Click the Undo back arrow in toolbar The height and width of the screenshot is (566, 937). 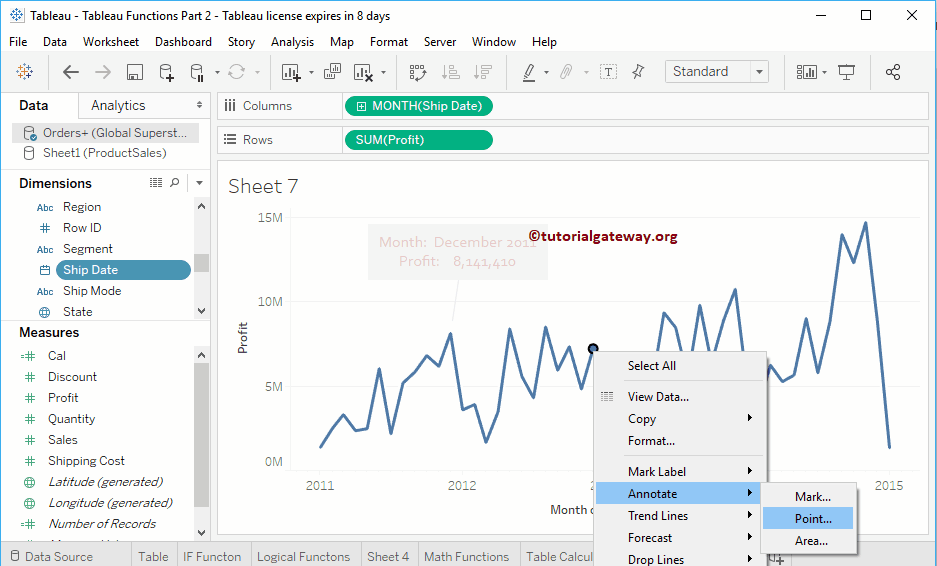pos(71,72)
